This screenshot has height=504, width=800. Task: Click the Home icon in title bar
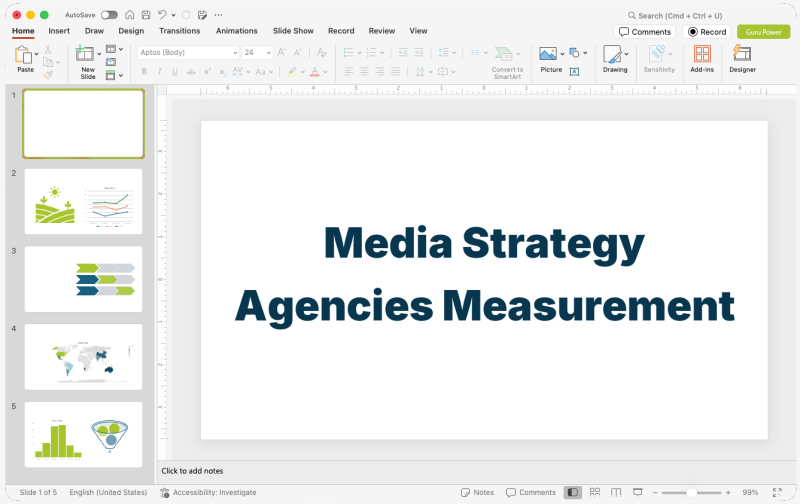pos(130,15)
